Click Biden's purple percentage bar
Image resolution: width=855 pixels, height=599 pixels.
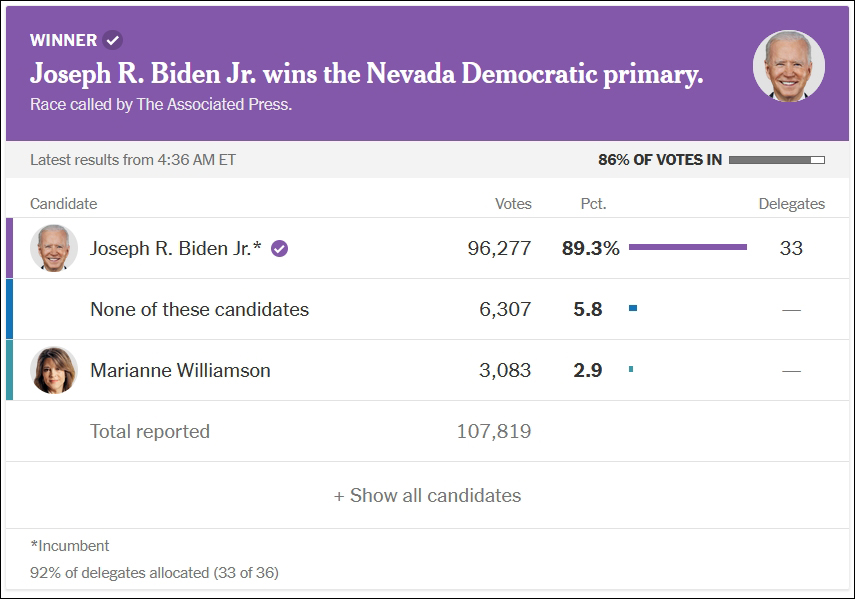(x=687, y=247)
